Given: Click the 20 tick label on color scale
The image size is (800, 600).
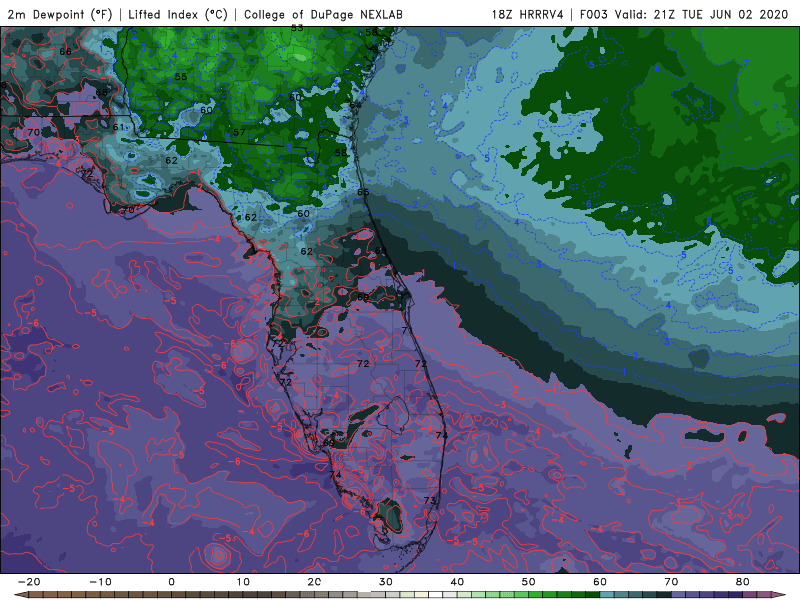Looking at the screenshot, I should [x=314, y=582].
